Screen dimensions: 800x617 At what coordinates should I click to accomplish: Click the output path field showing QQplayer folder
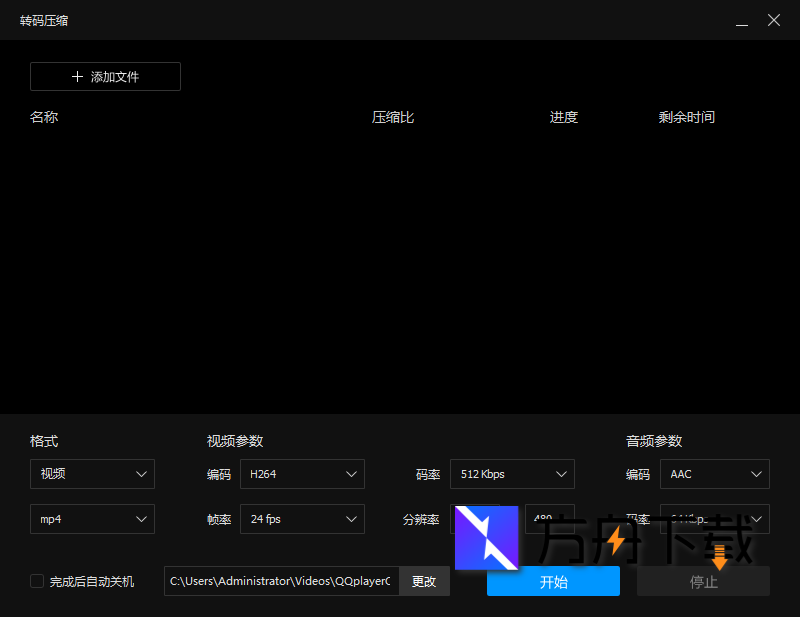coord(280,581)
